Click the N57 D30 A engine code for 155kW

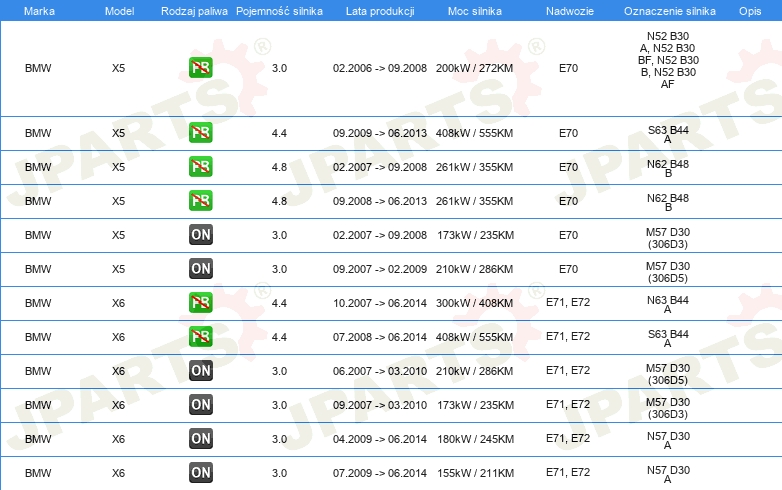[667, 473]
